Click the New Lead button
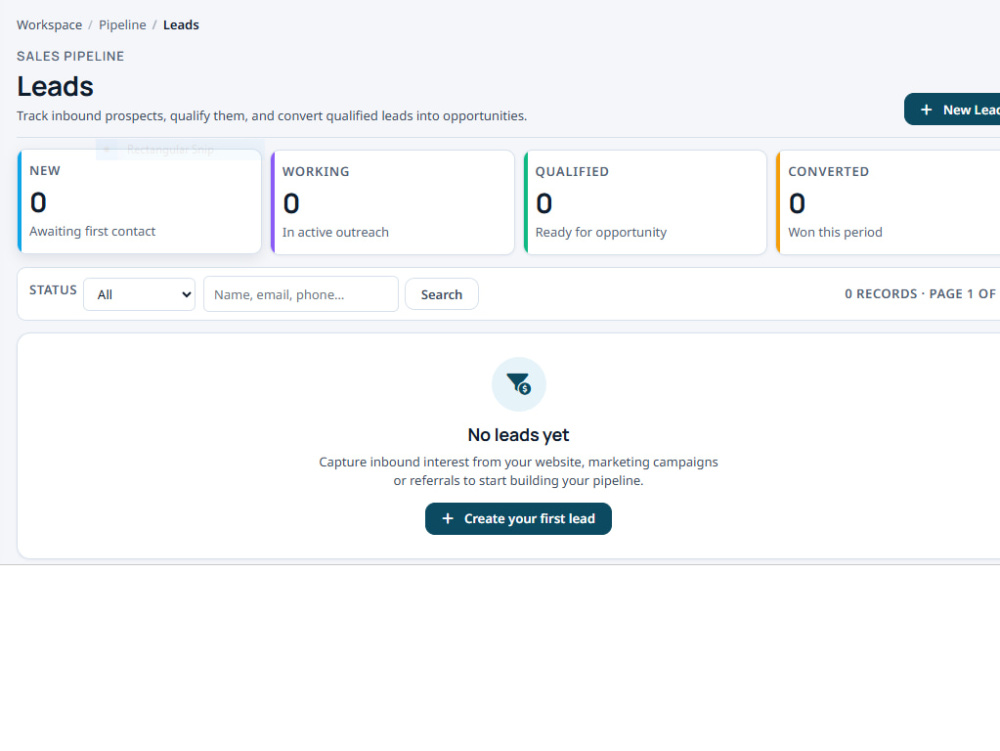The width and height of the screenshot is (1000, 751). (x=952, y=110)
